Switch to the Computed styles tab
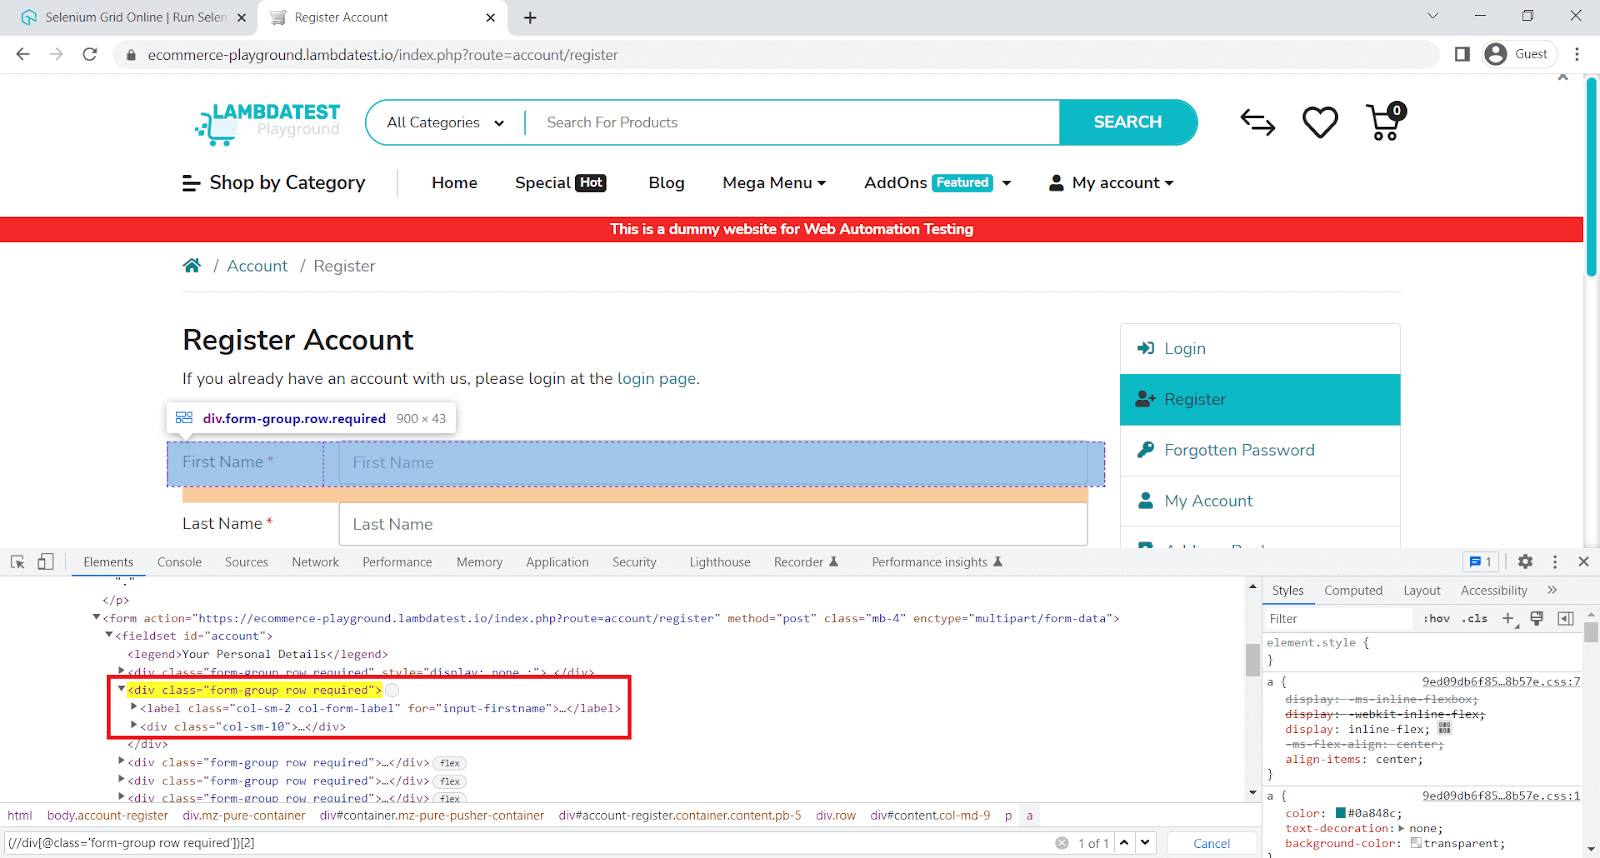The height and width of the screenshot is (858, 1600). 1353,590
